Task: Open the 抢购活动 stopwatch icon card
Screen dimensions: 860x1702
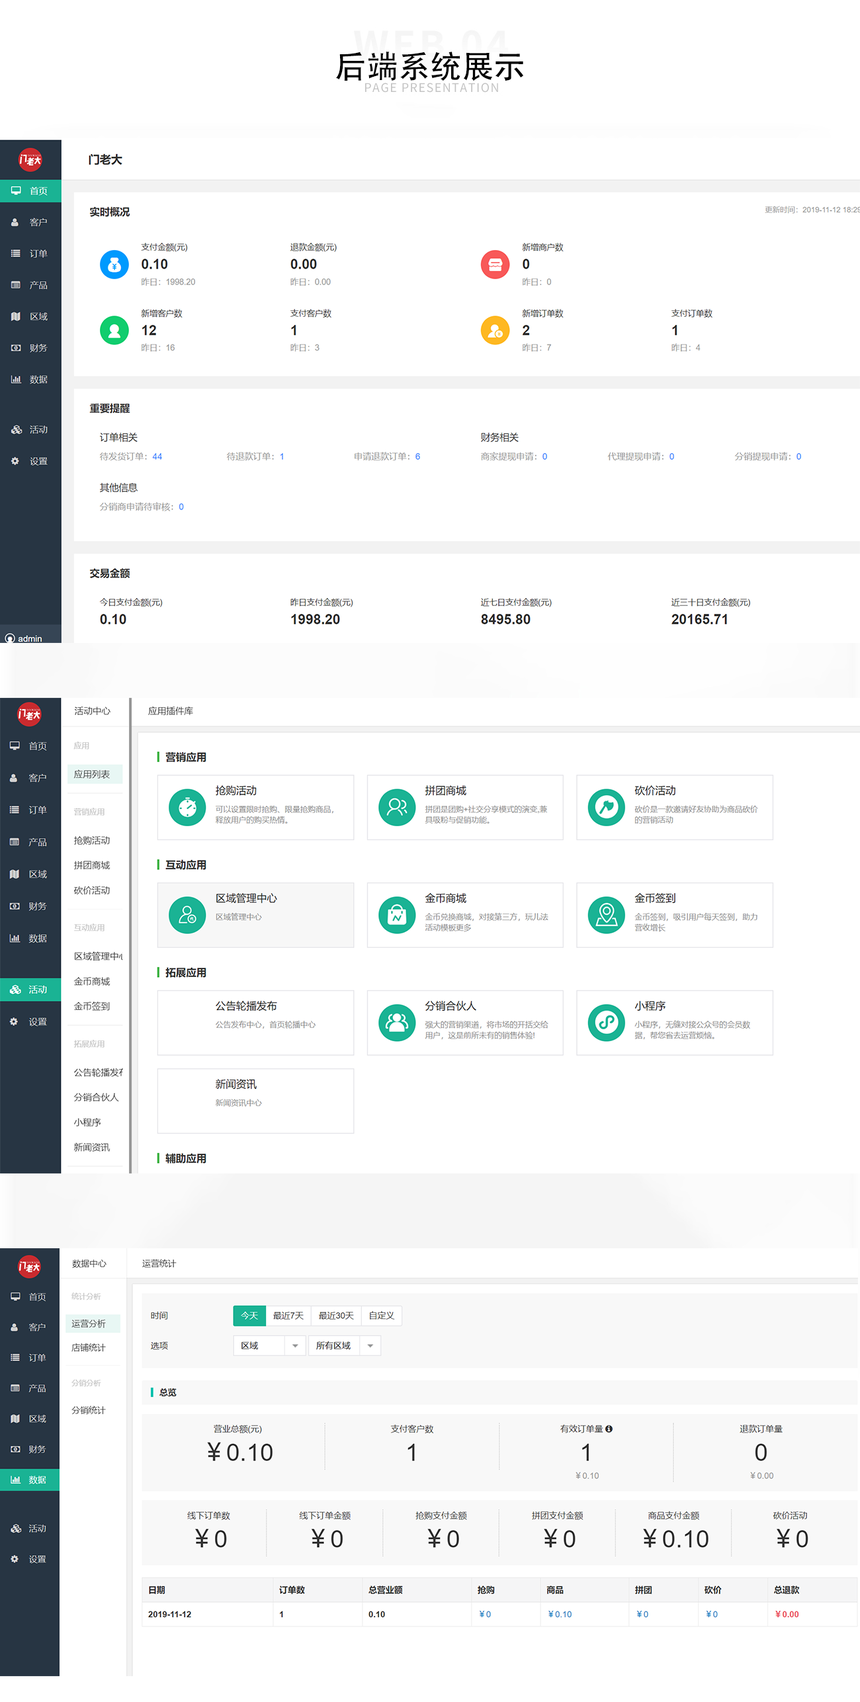Action: [x=187, y=806]
